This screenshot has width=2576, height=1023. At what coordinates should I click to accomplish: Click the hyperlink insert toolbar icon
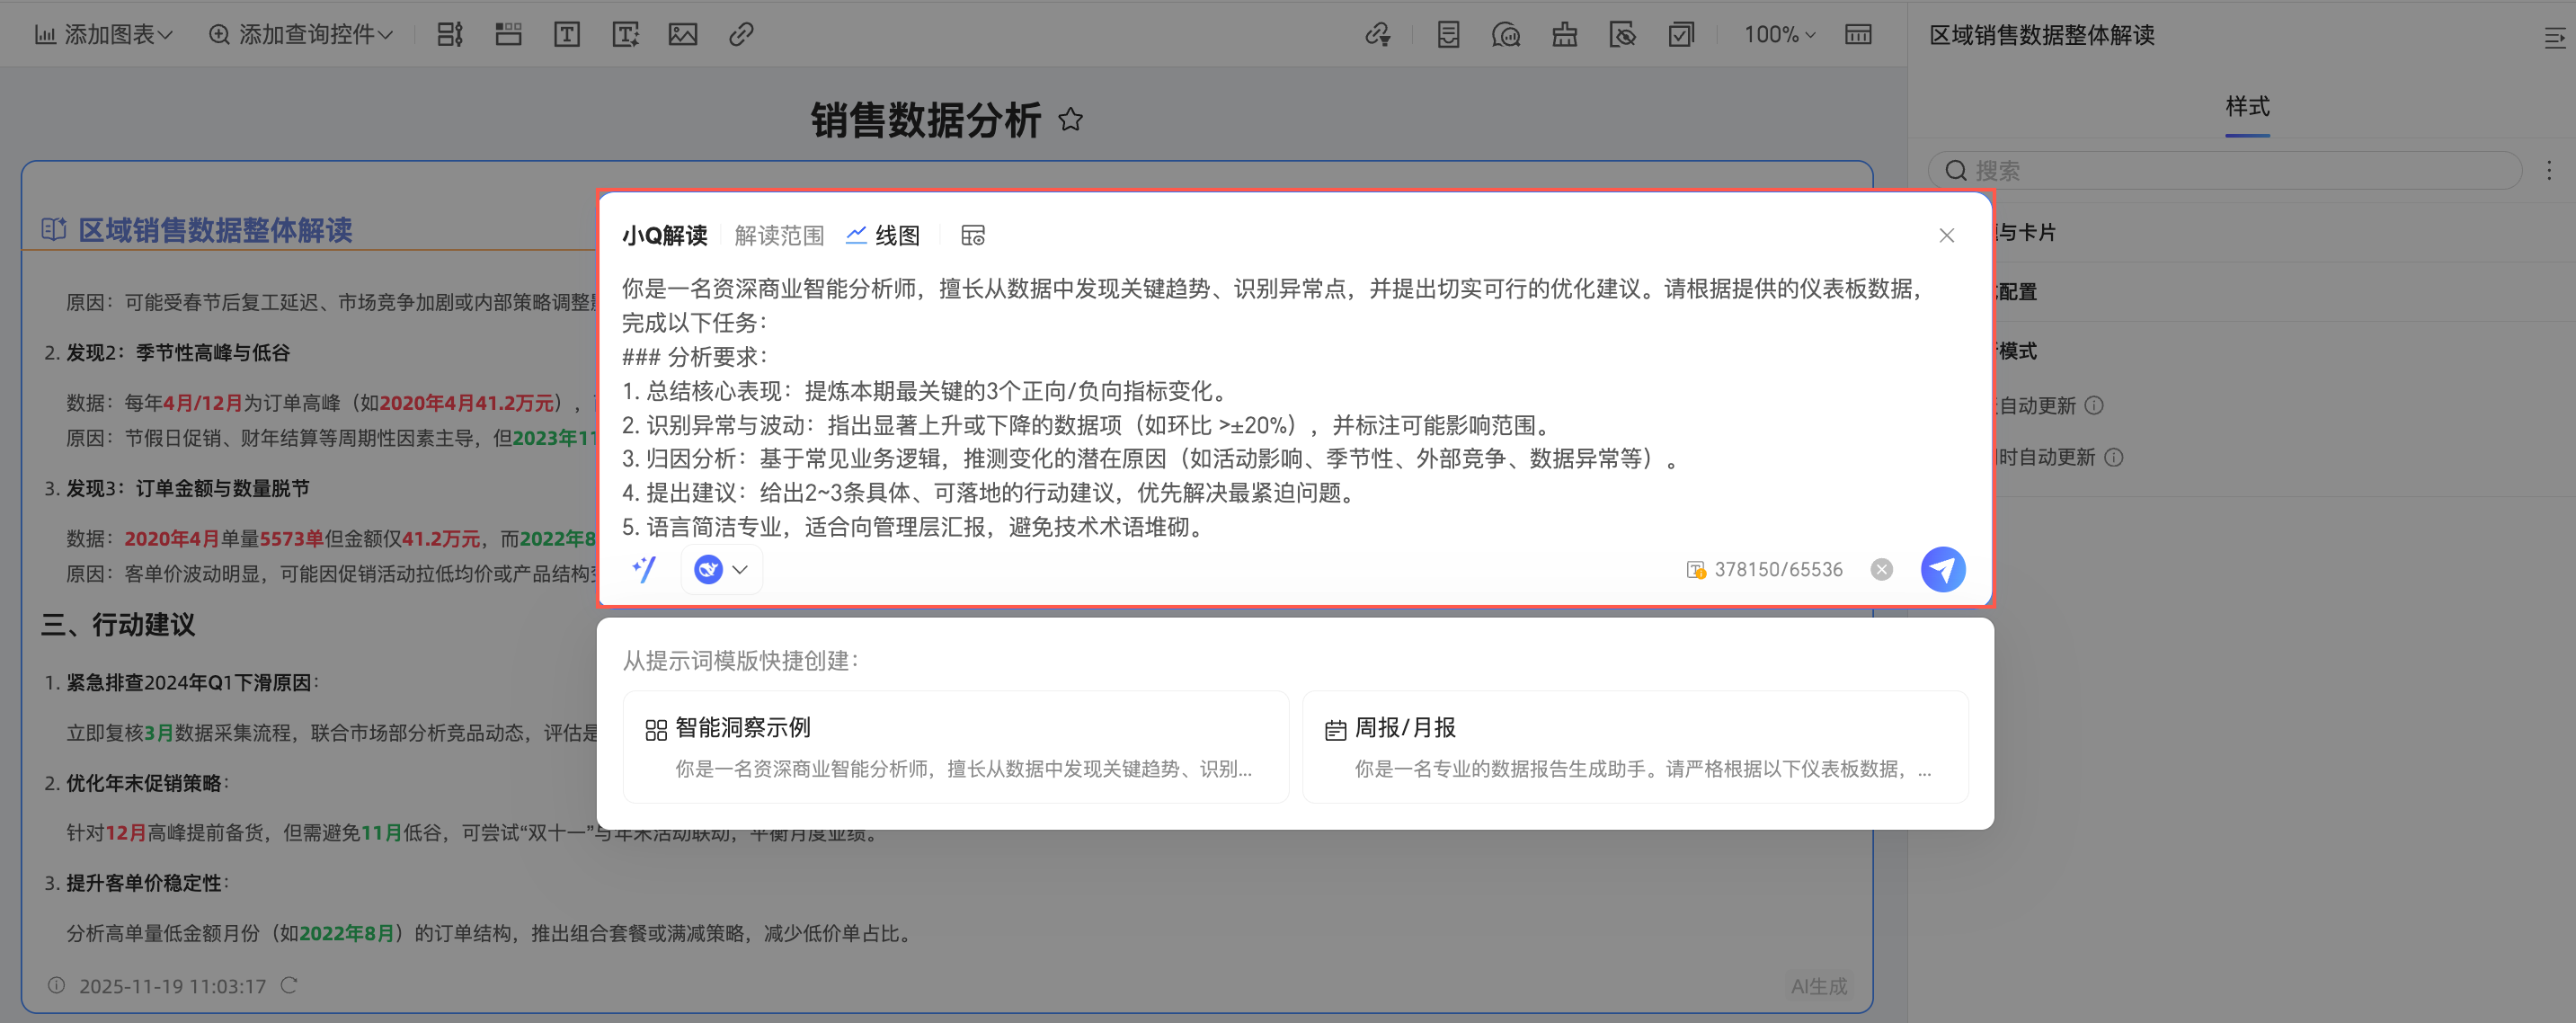pos(741,35)
